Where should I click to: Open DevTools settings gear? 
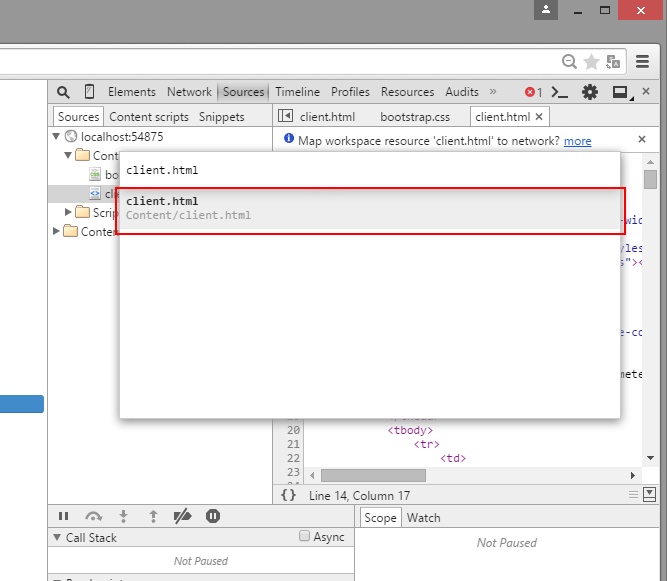(x=590, y=92)
